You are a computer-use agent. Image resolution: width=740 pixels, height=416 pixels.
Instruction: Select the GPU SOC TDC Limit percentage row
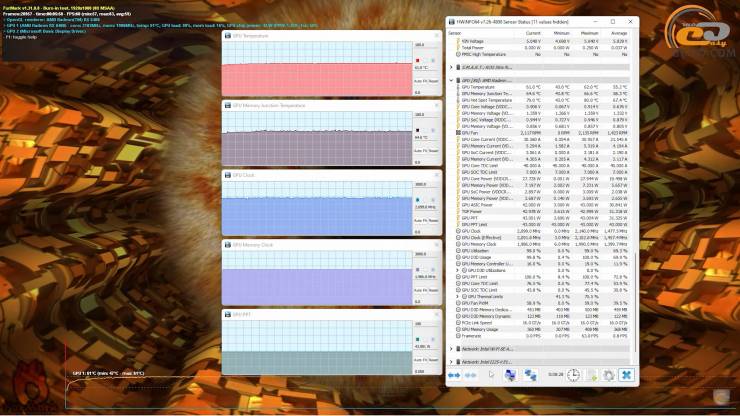pyautogui.click(x=542, y=290)
